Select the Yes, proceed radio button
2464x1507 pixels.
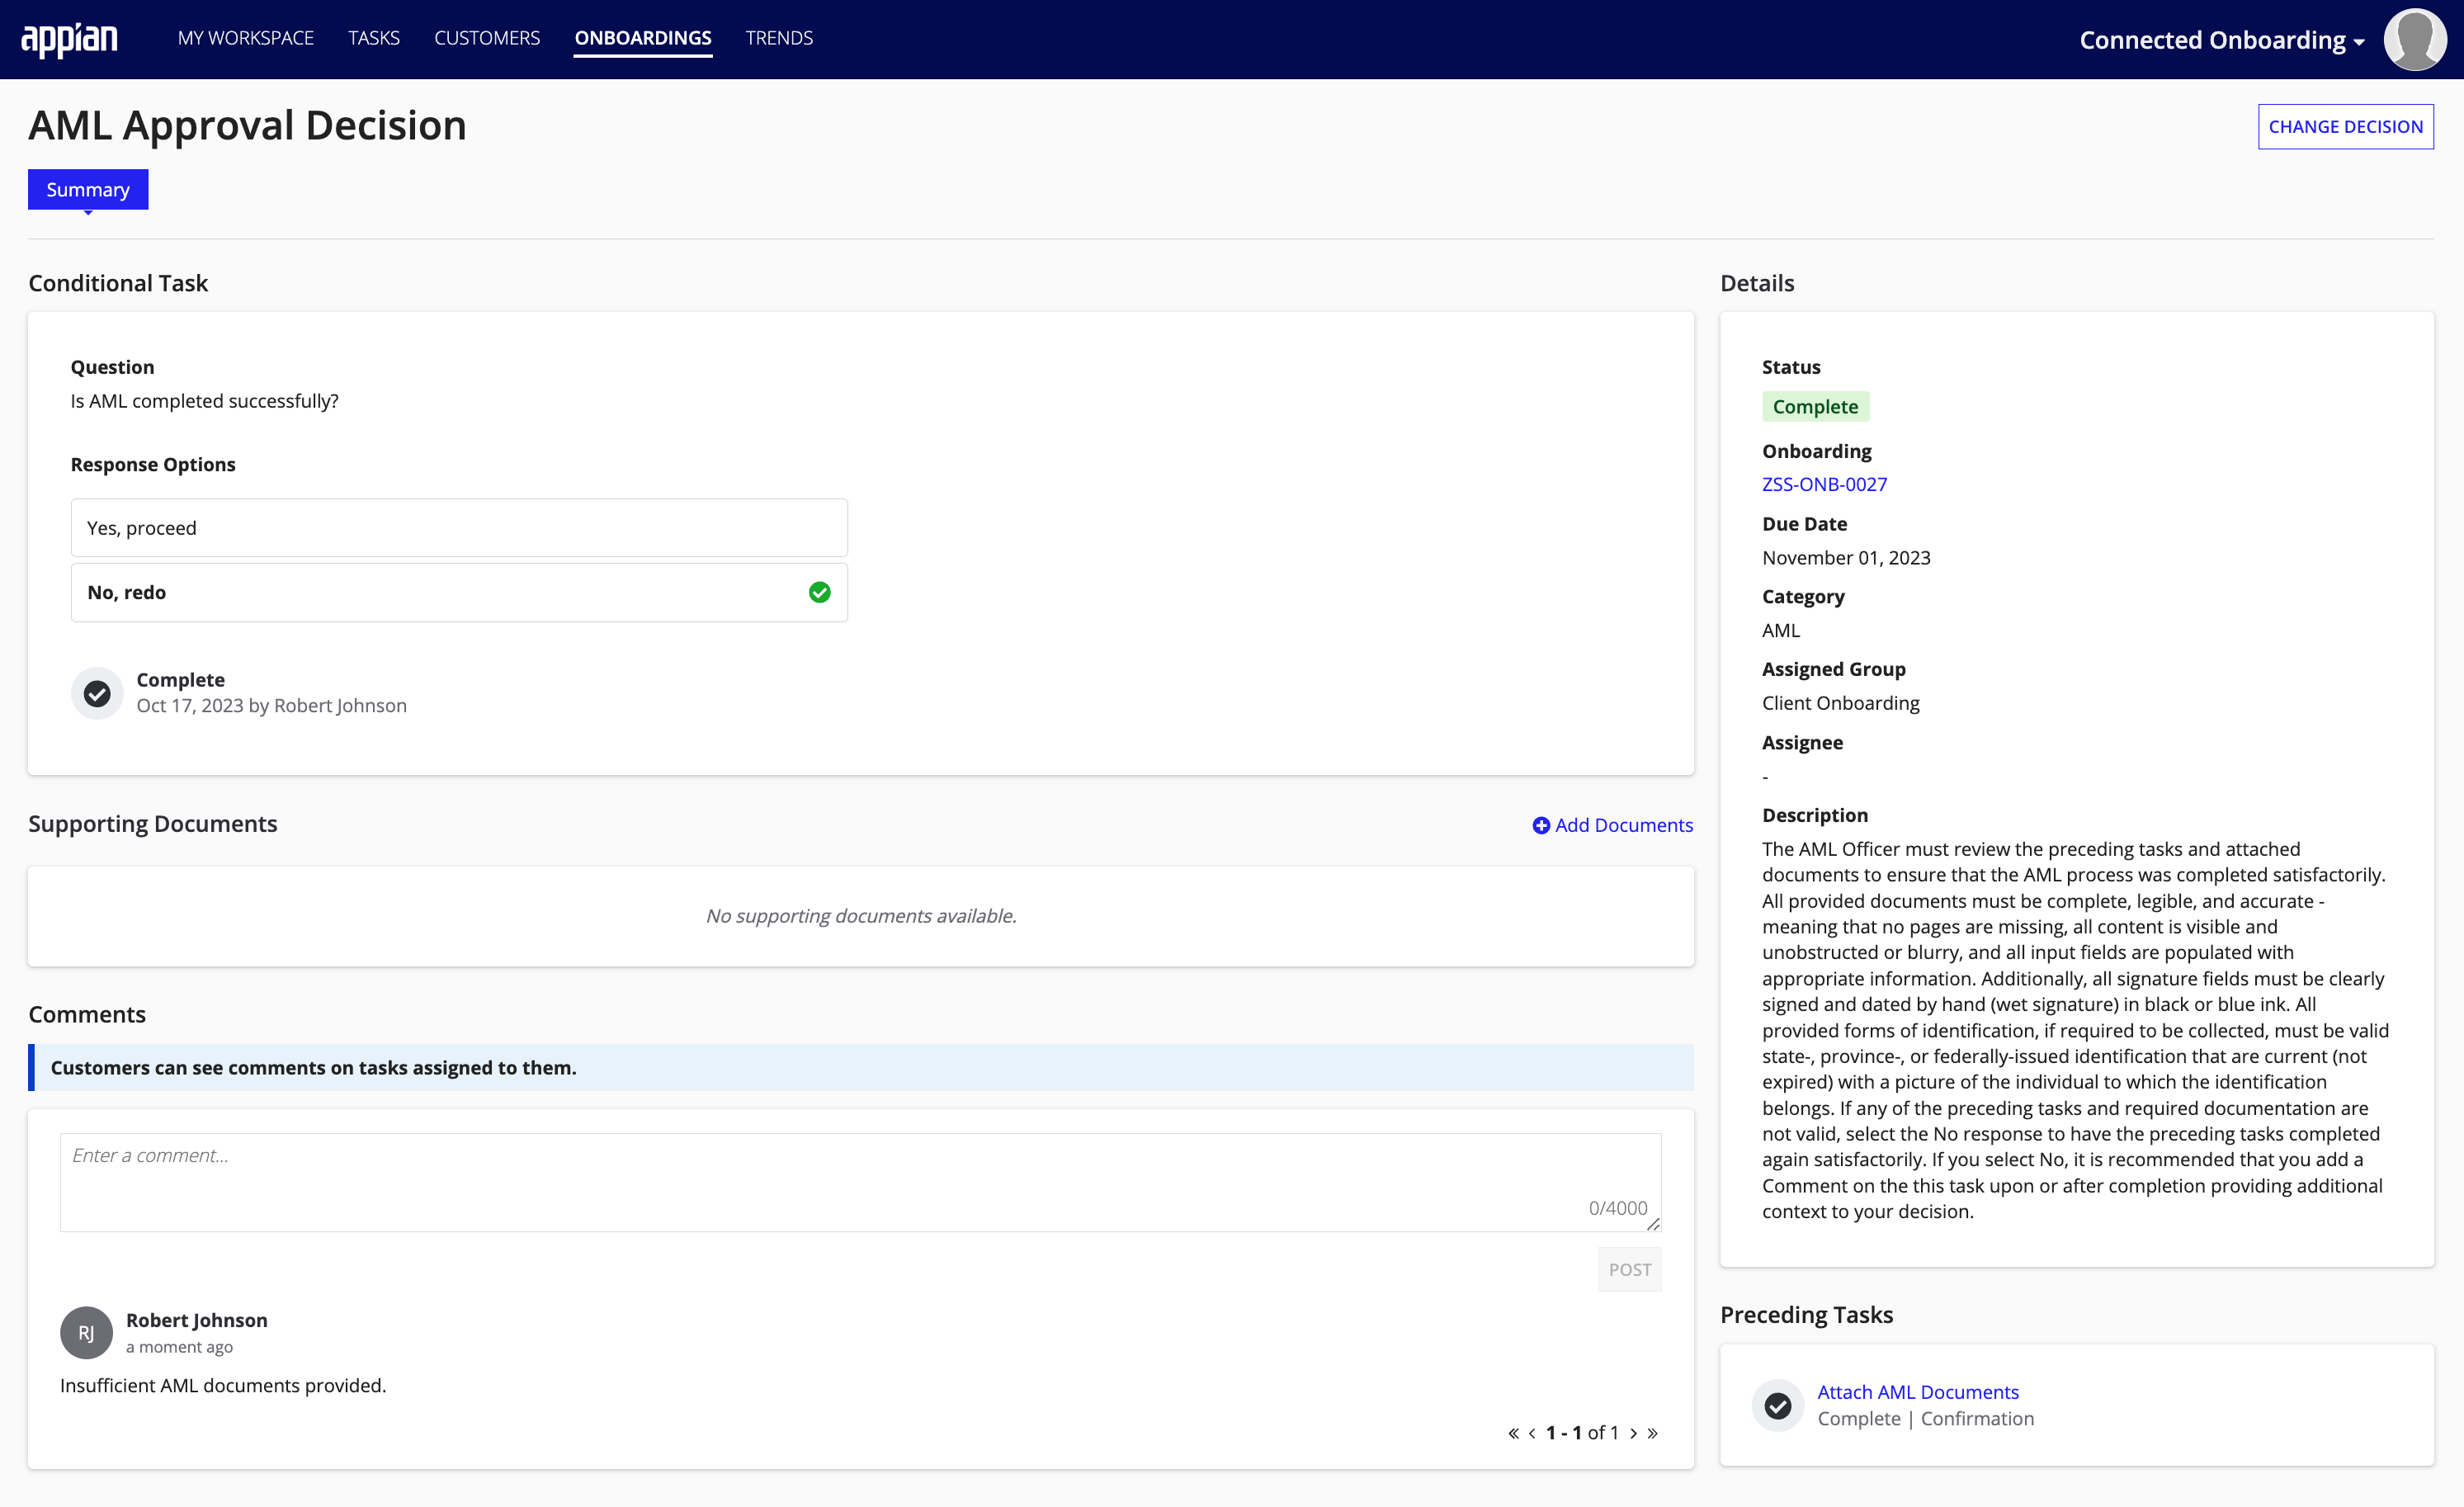coord(458,527)
